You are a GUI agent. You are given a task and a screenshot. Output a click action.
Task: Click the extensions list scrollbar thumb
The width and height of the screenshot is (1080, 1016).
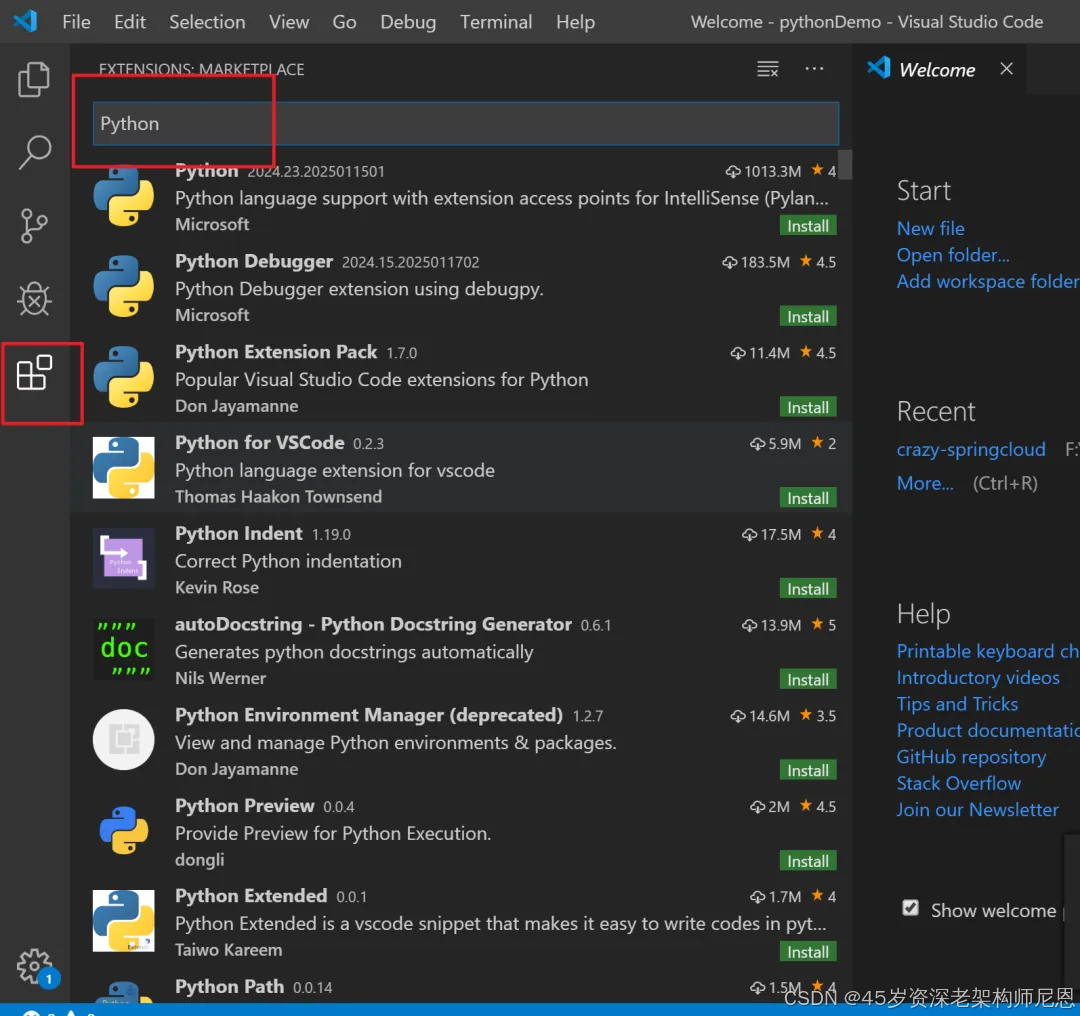tap(845, 164)
